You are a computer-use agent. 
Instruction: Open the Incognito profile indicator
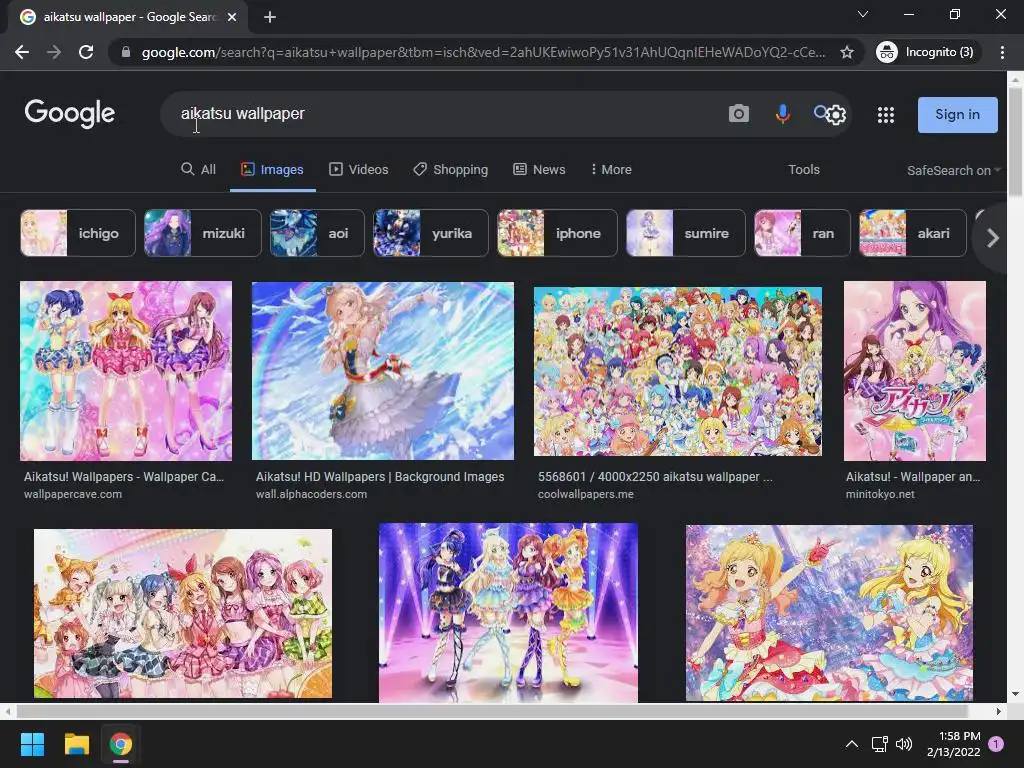tap(927, 52)
